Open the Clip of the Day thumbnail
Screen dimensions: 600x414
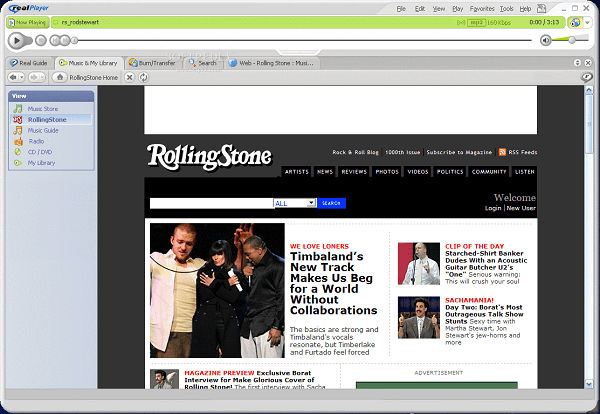419,264
